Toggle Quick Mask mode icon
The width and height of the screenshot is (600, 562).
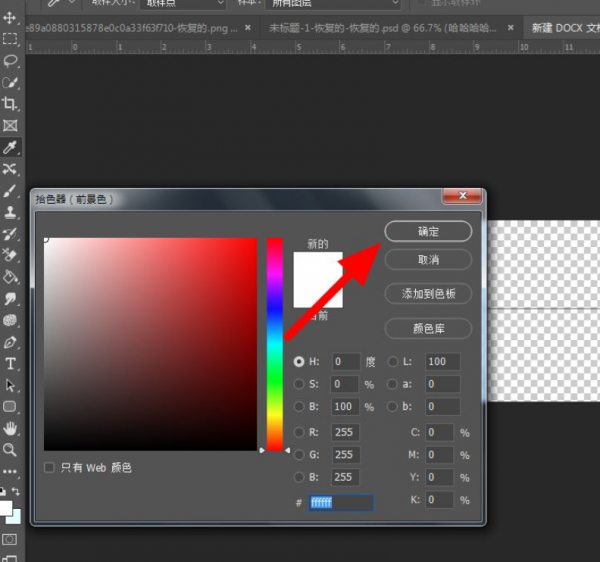9,539
